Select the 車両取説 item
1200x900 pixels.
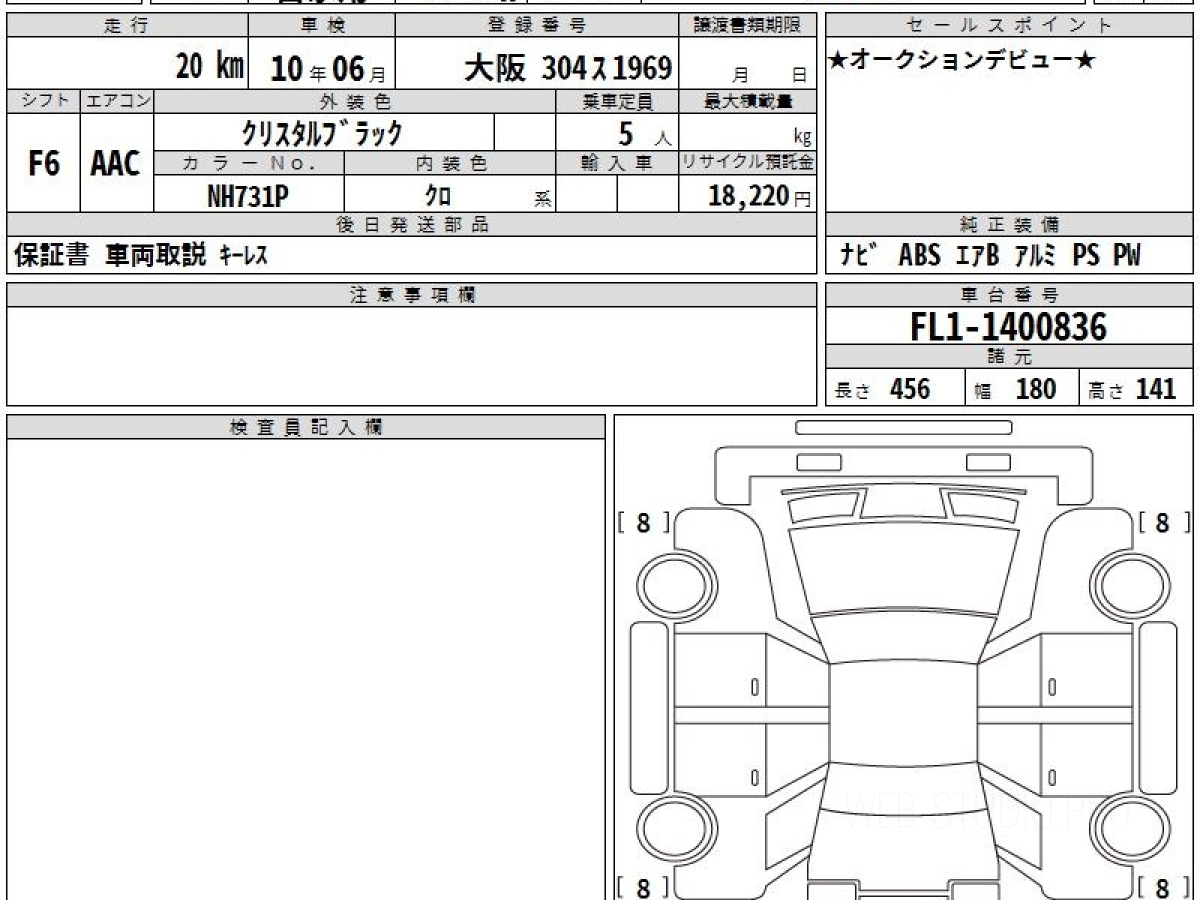(x=156, y=256)
